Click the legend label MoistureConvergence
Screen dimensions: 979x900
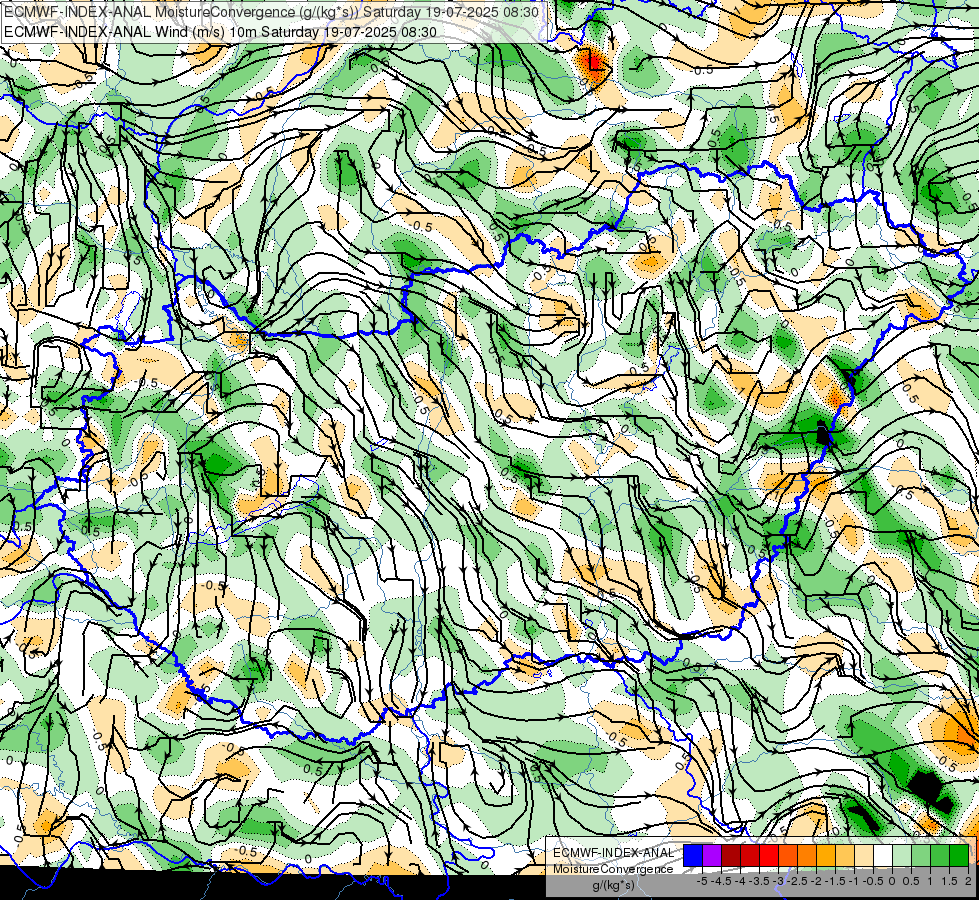click(613, 869)
